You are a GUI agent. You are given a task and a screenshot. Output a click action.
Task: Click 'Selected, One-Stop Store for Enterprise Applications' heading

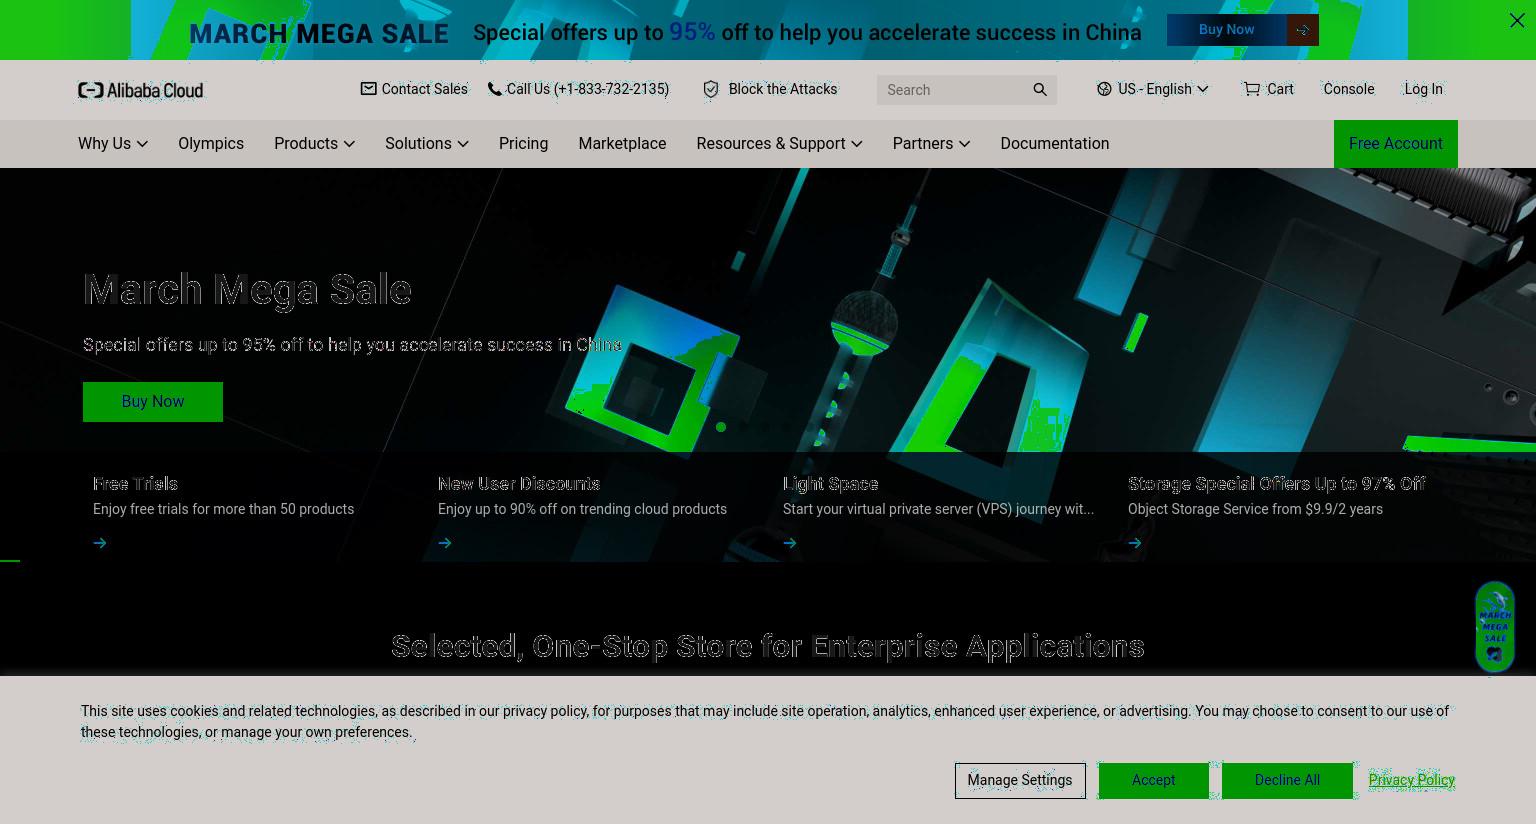tap(768, 647)
